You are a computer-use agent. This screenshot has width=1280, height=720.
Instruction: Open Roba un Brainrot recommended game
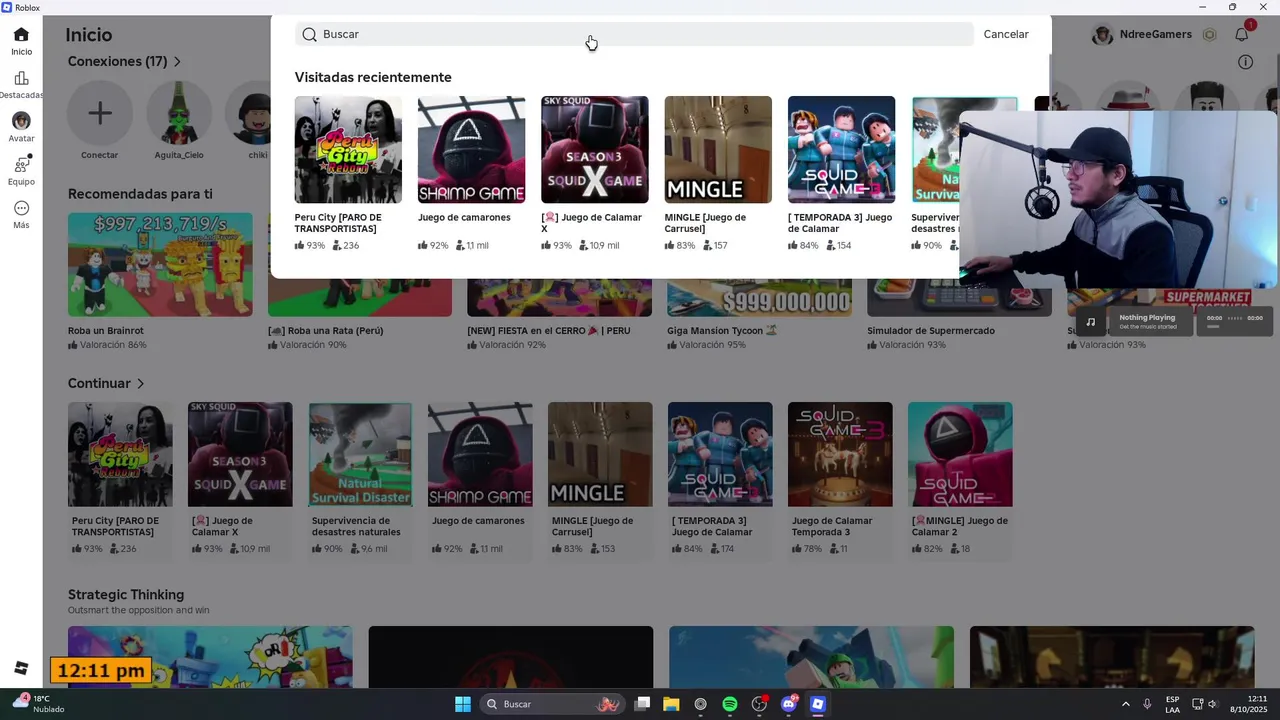(x=160, y=264)
